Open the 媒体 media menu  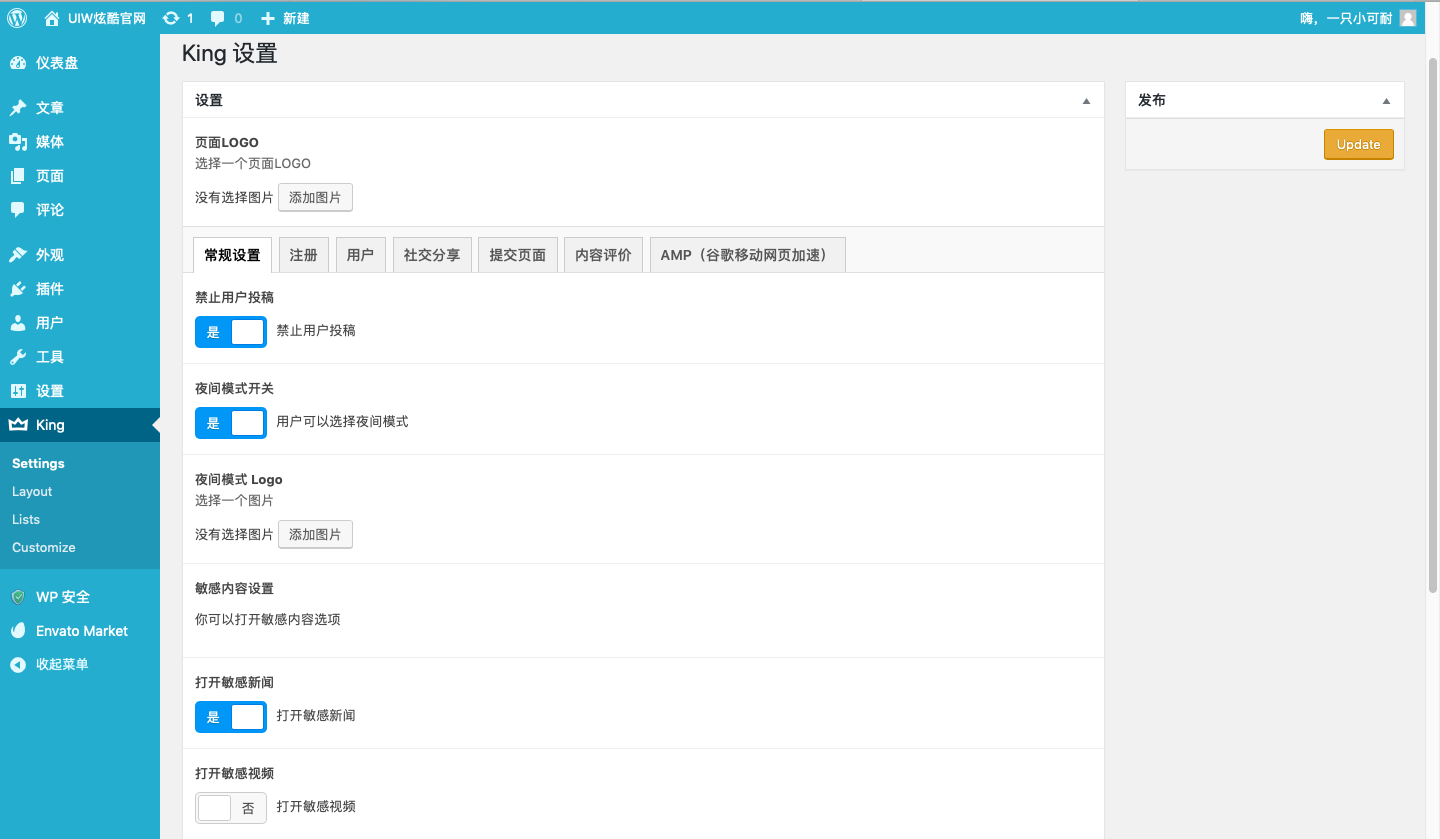coord(49,142)
